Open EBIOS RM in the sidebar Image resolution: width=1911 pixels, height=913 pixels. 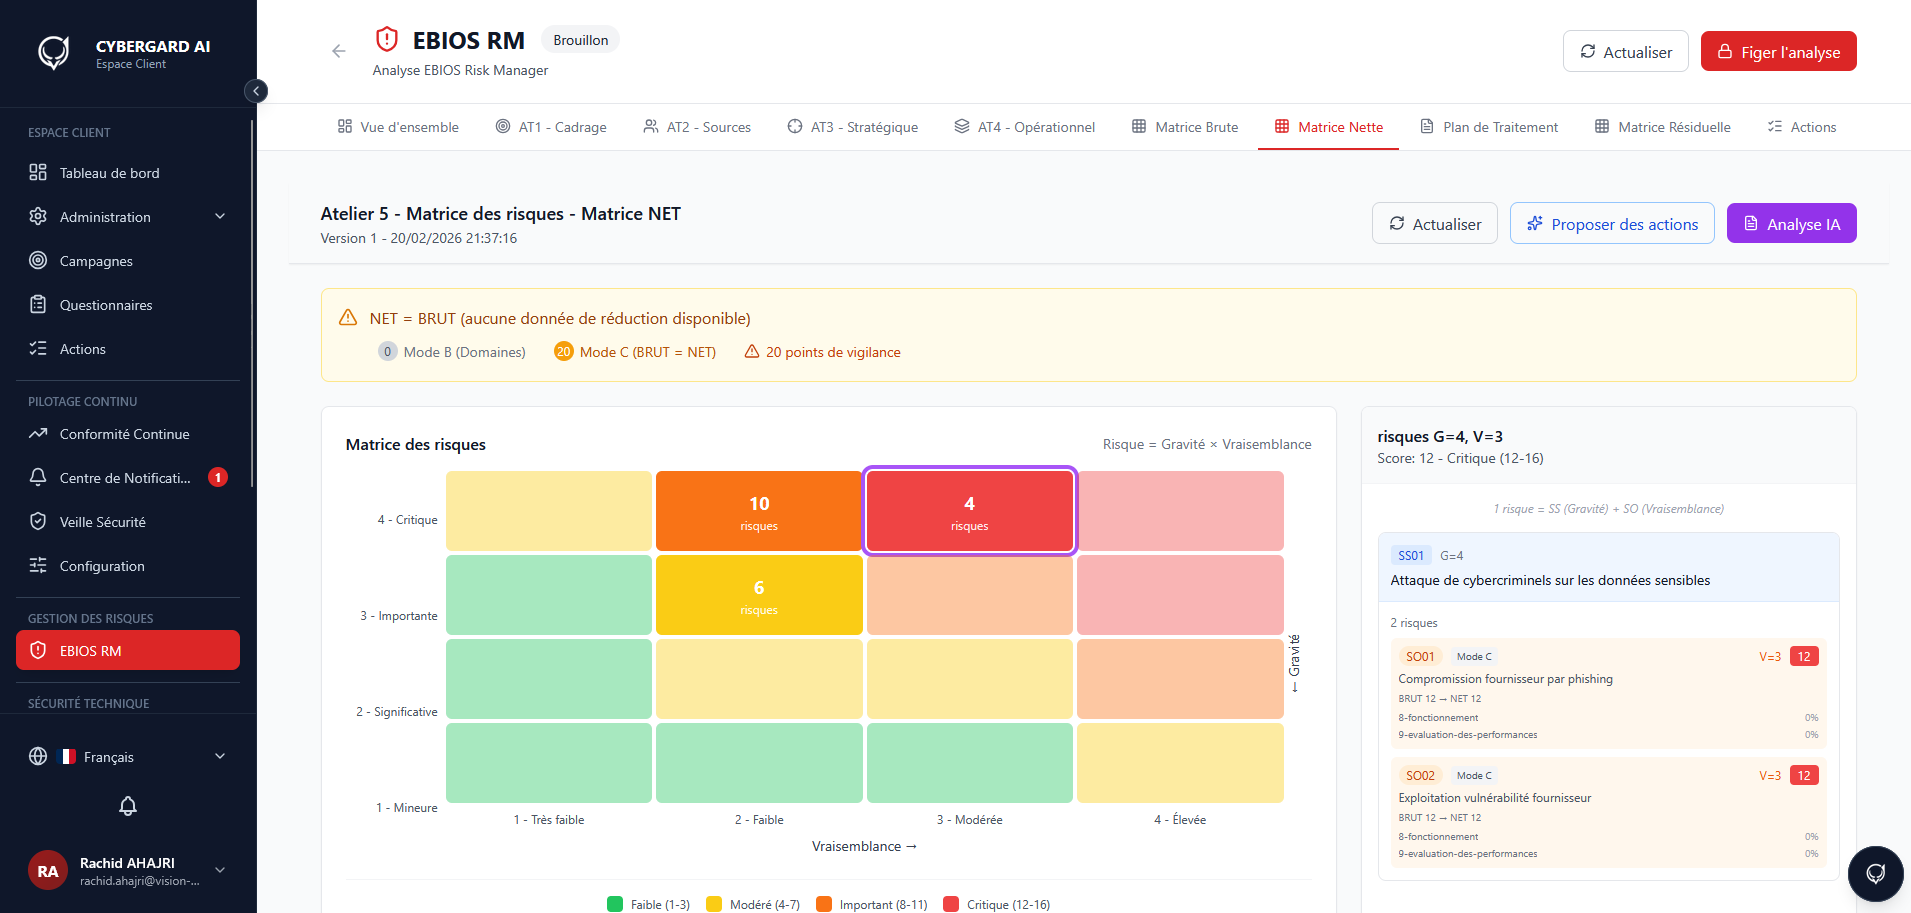(x=128, y=650)
